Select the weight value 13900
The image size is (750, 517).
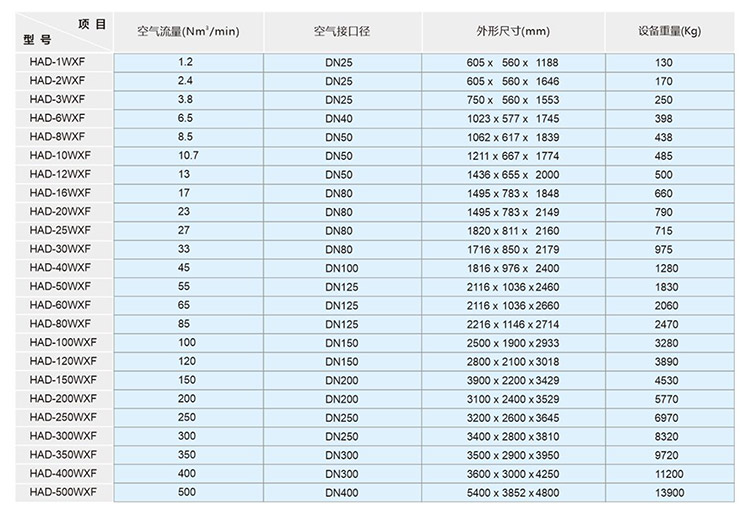[669, 491]
